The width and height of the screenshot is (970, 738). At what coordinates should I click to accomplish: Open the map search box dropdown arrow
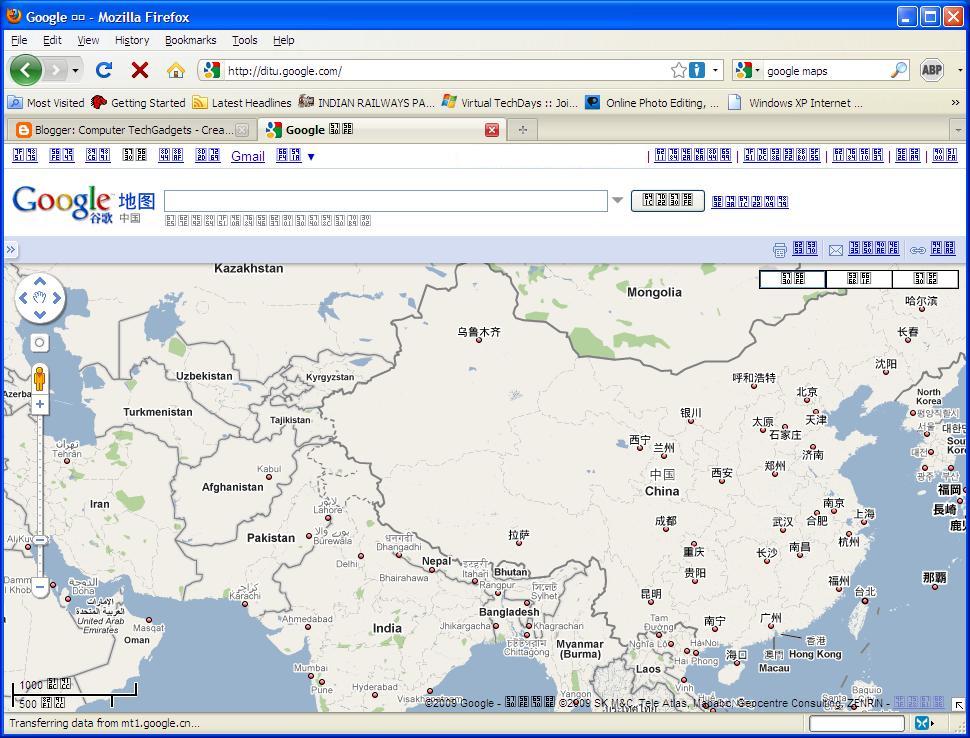(617, 200)
